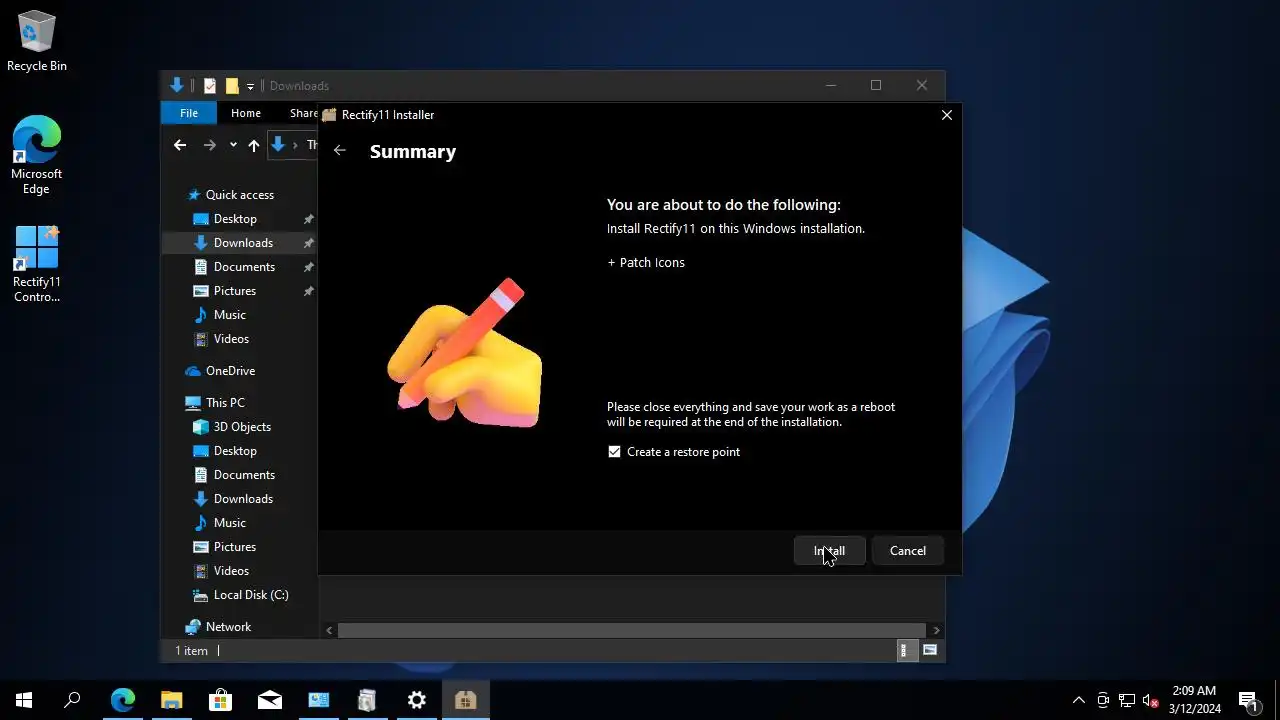
Task: Click the New folder icon in title bar
Action: (x=232, y=86)
